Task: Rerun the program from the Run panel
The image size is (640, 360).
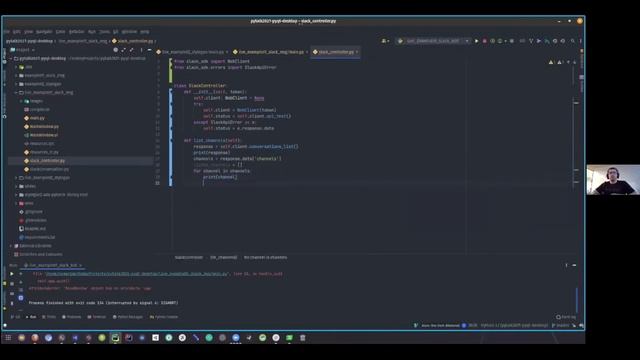Action: (x=12, y=274)
